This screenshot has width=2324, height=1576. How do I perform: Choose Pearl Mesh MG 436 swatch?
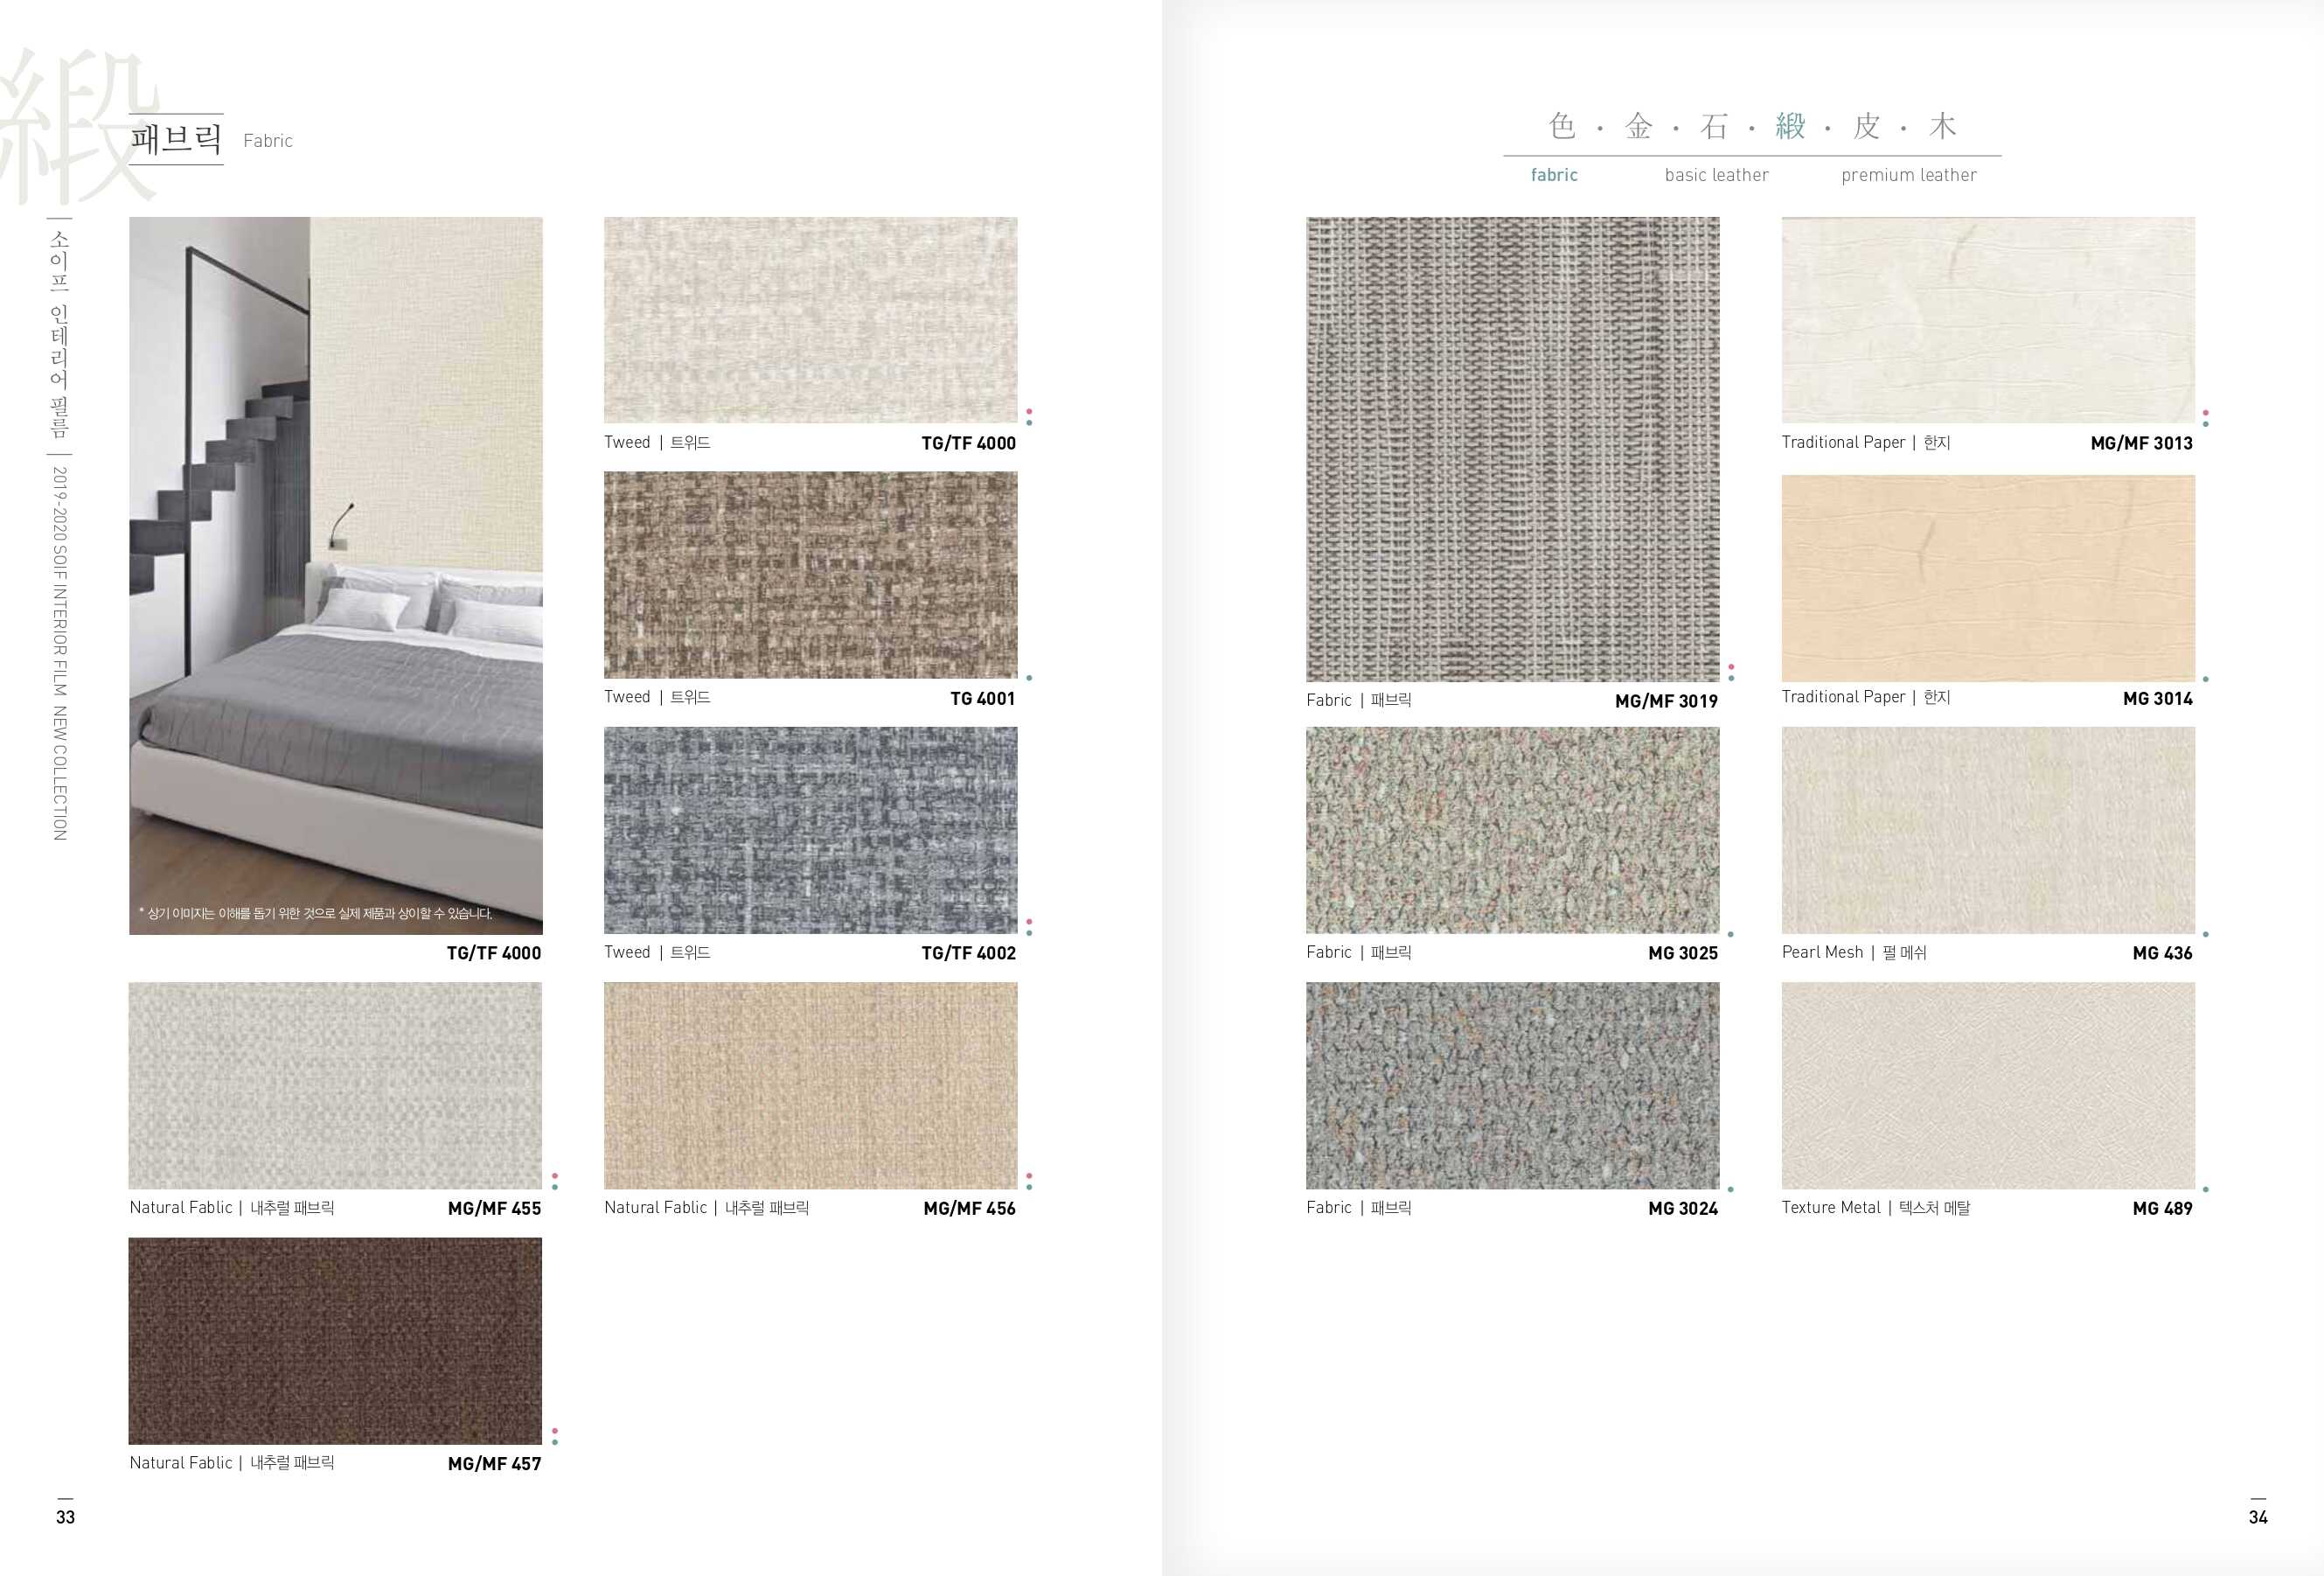pos(1988,830)
